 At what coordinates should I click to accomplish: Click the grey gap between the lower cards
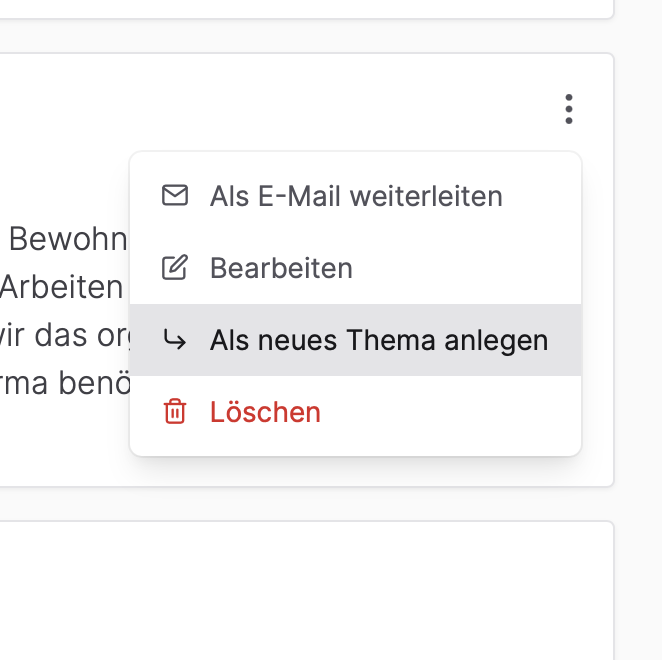point(300,504)
